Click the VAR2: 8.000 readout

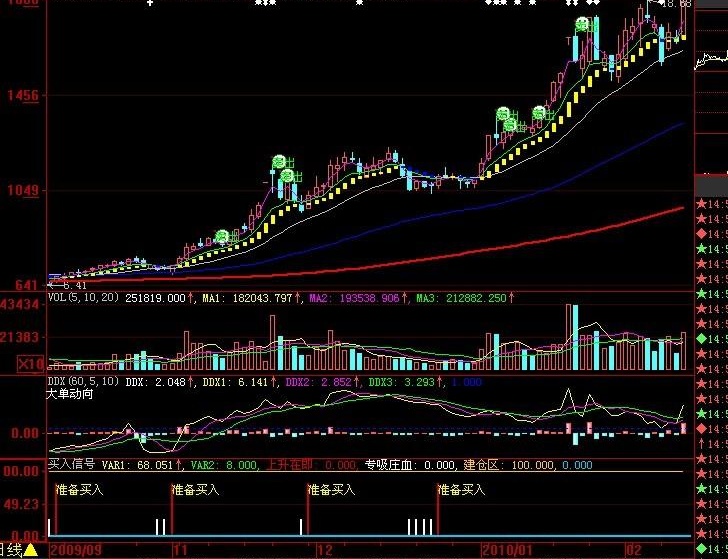tap(224, 465)
